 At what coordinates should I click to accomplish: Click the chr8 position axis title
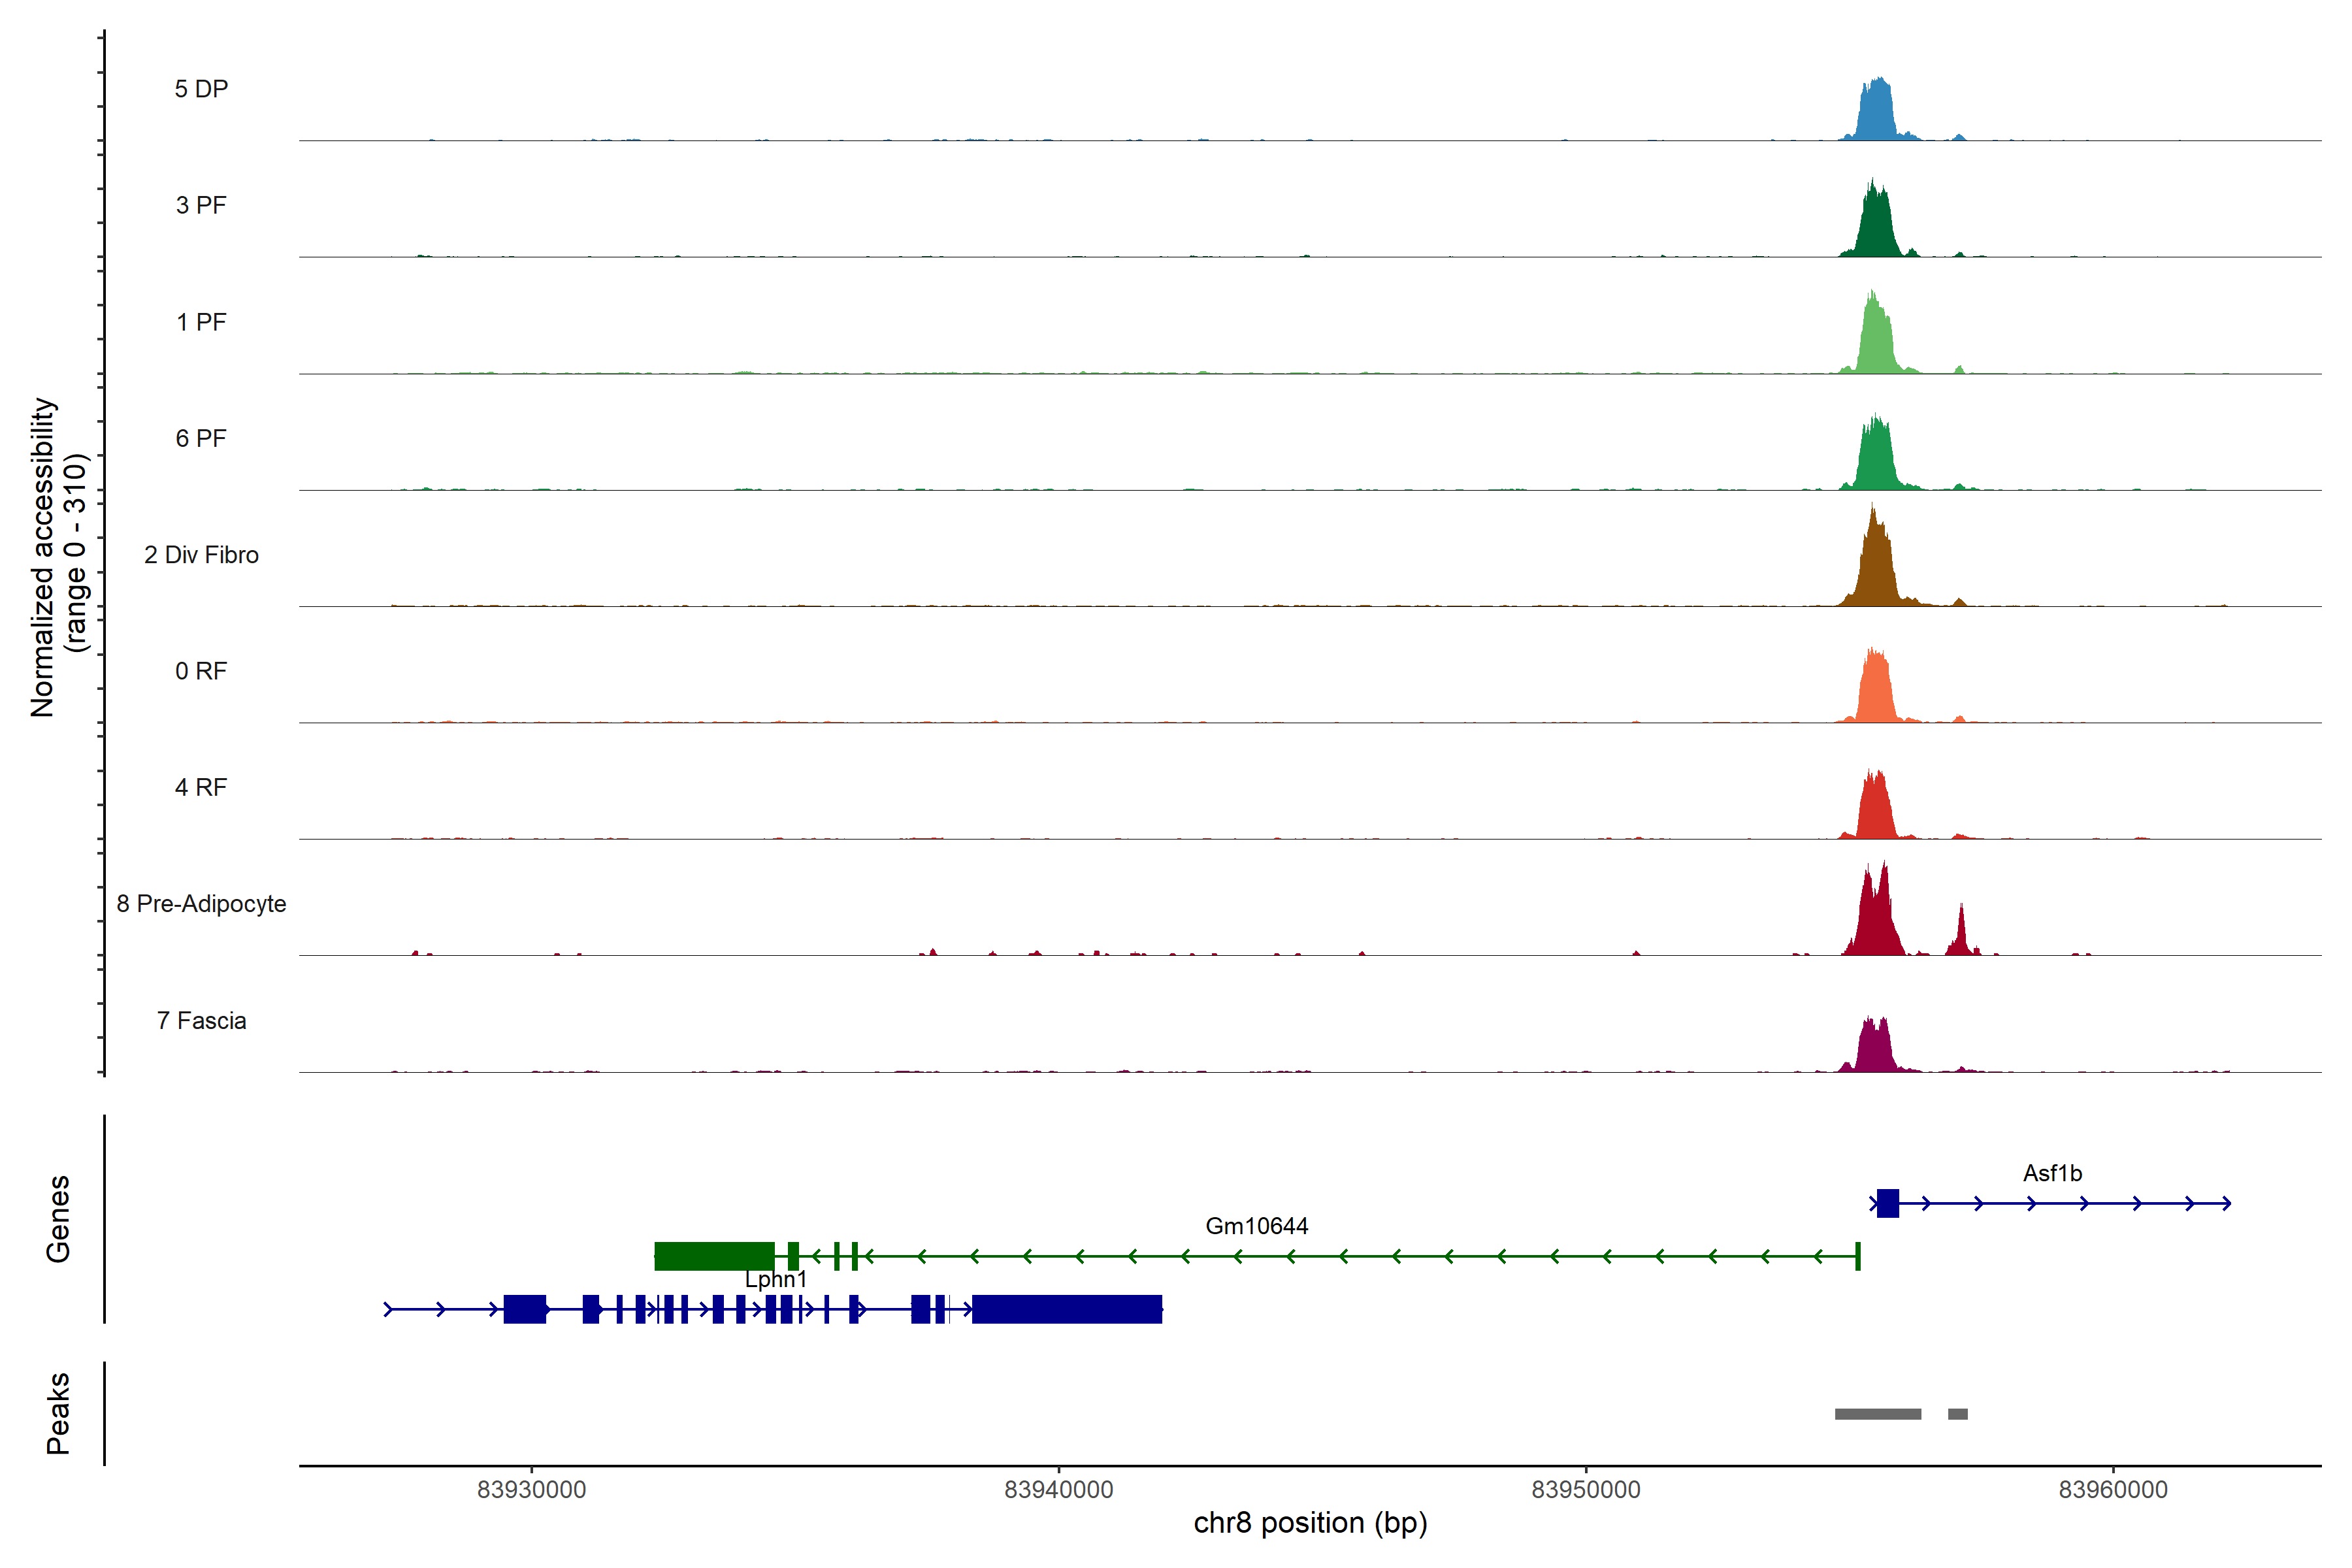click(1310, 1523)
